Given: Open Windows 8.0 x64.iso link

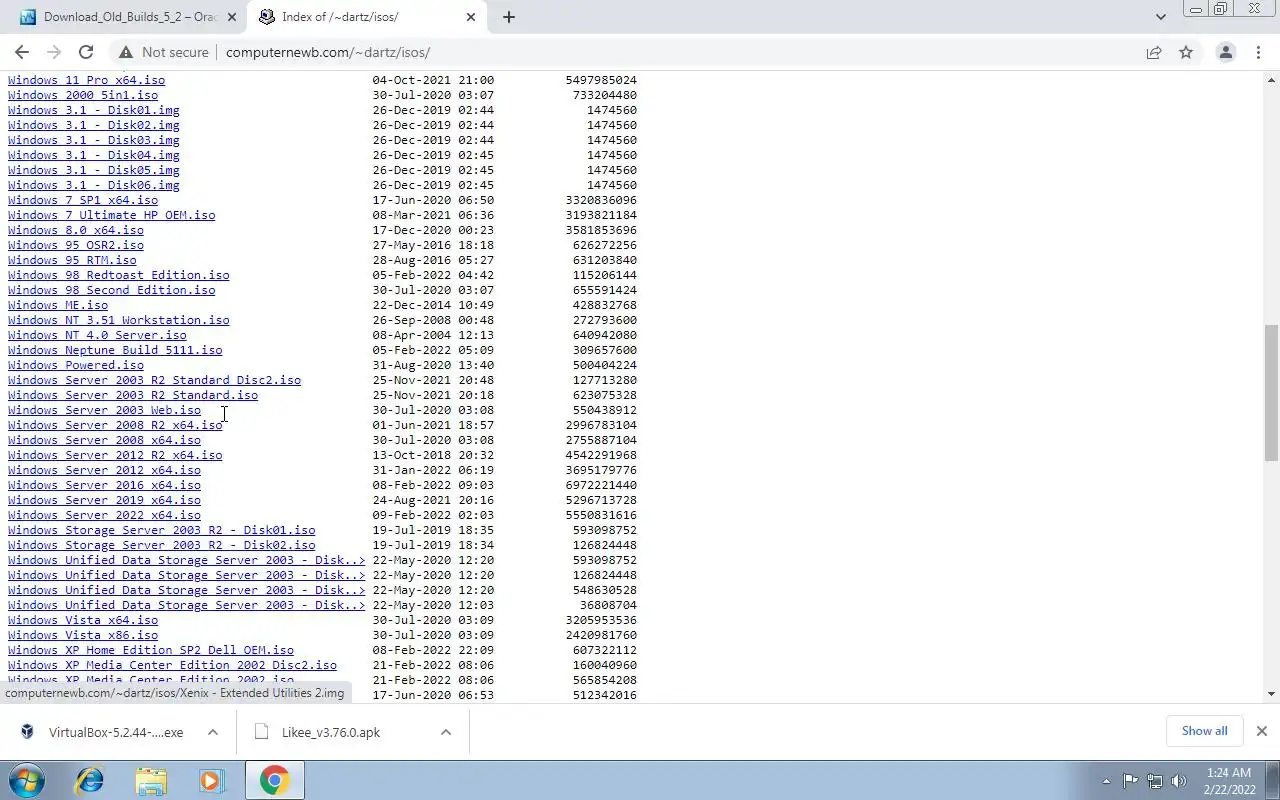Looking at the screenshot, I should 76,230.
